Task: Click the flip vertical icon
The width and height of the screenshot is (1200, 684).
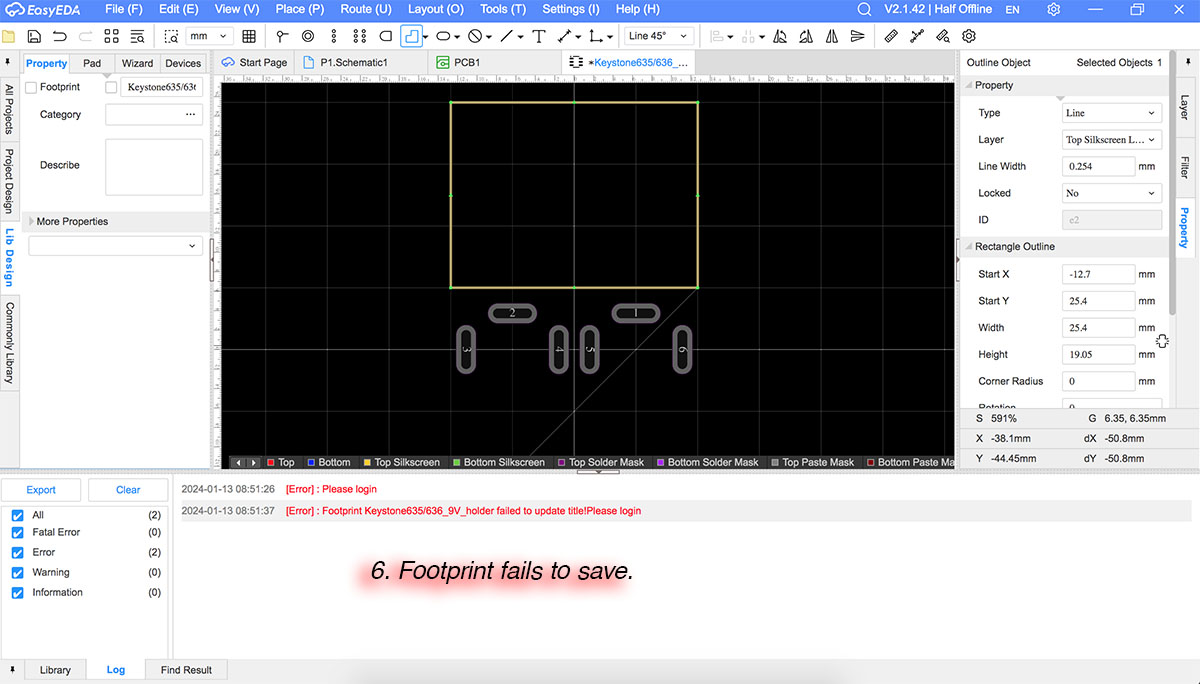Action: [x=857, y=36]
